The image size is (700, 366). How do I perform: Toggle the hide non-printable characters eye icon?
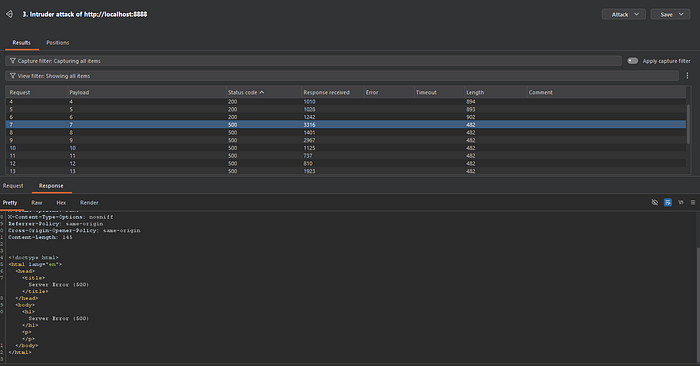pyautogui.click(x=654, y=203)
